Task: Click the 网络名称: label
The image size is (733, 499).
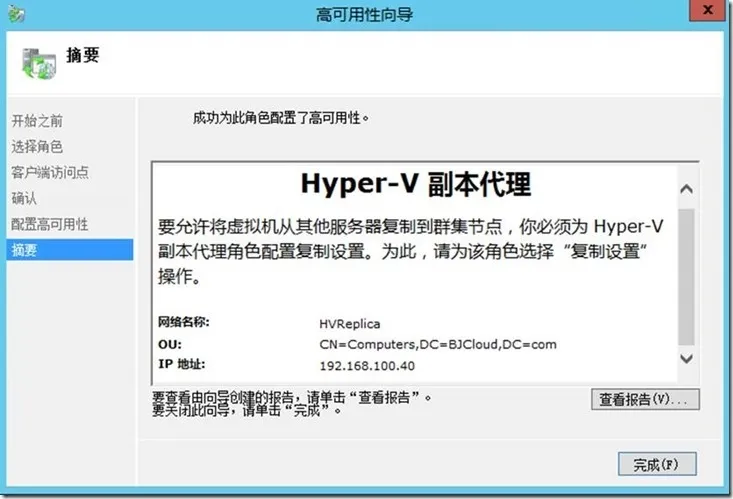Action: click(184, 322)
